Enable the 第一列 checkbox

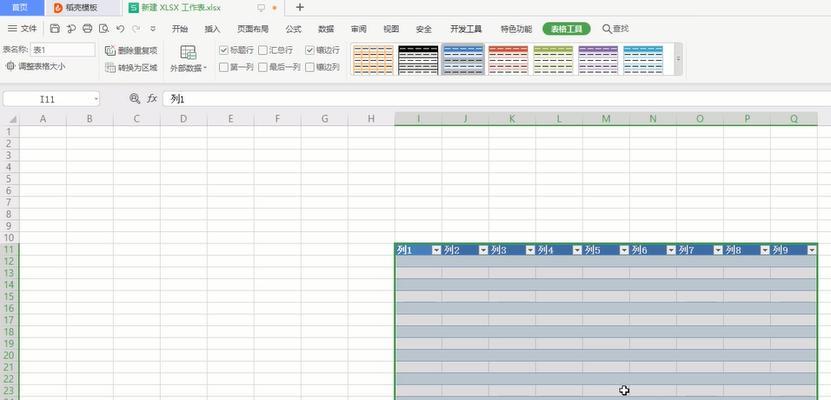point(223,67)
